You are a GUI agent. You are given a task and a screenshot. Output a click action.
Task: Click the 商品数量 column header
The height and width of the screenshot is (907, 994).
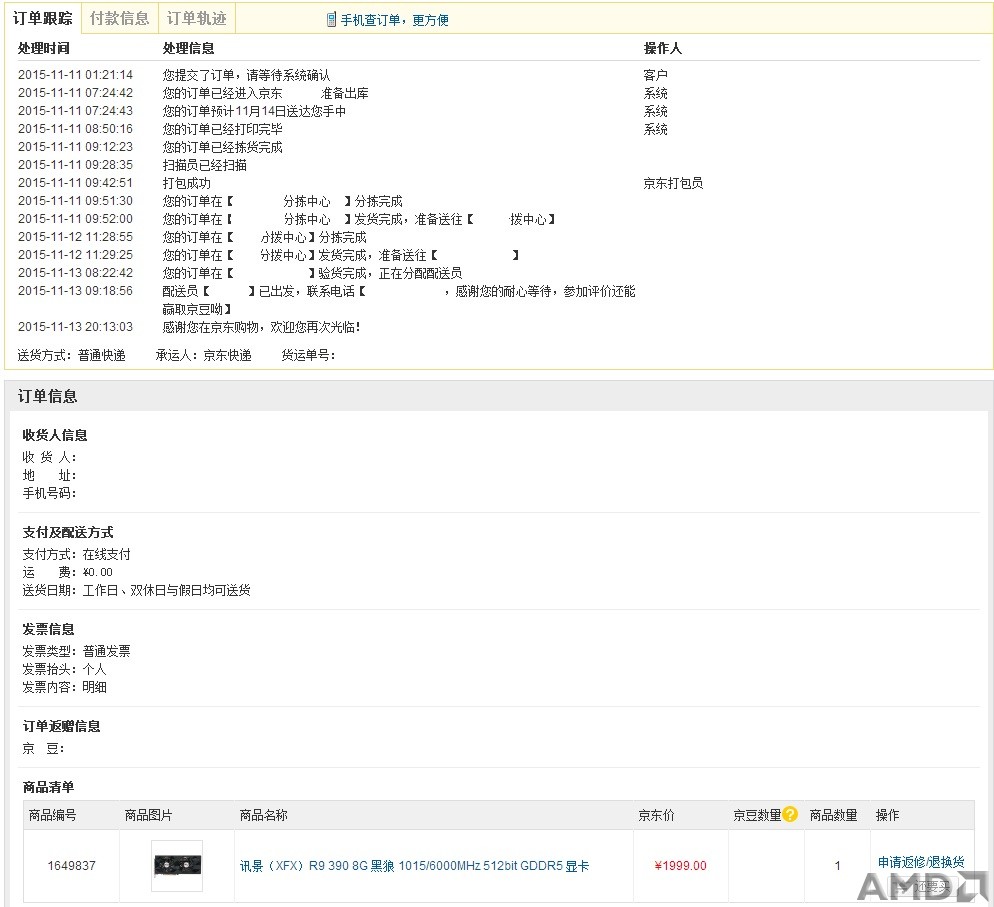click(x=834, y=816)
